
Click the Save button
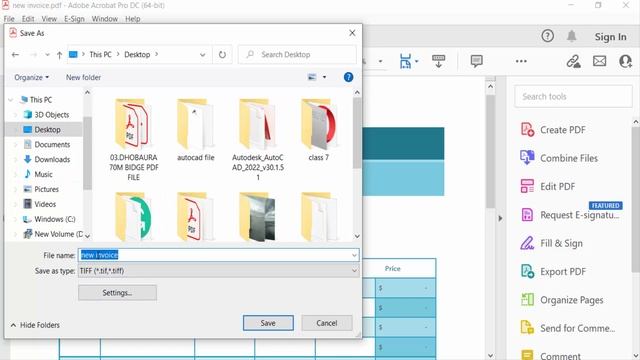pos(268,323)
